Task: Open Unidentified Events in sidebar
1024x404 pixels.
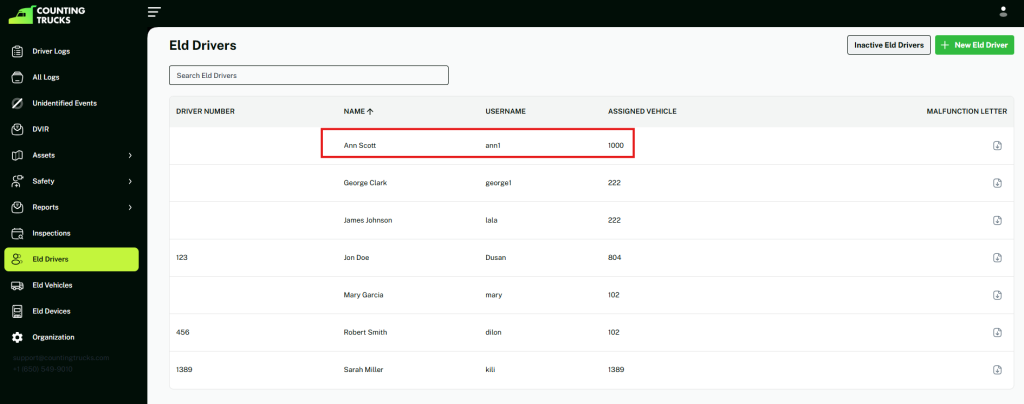Action: pyautogui.click(x=64, y=103)
